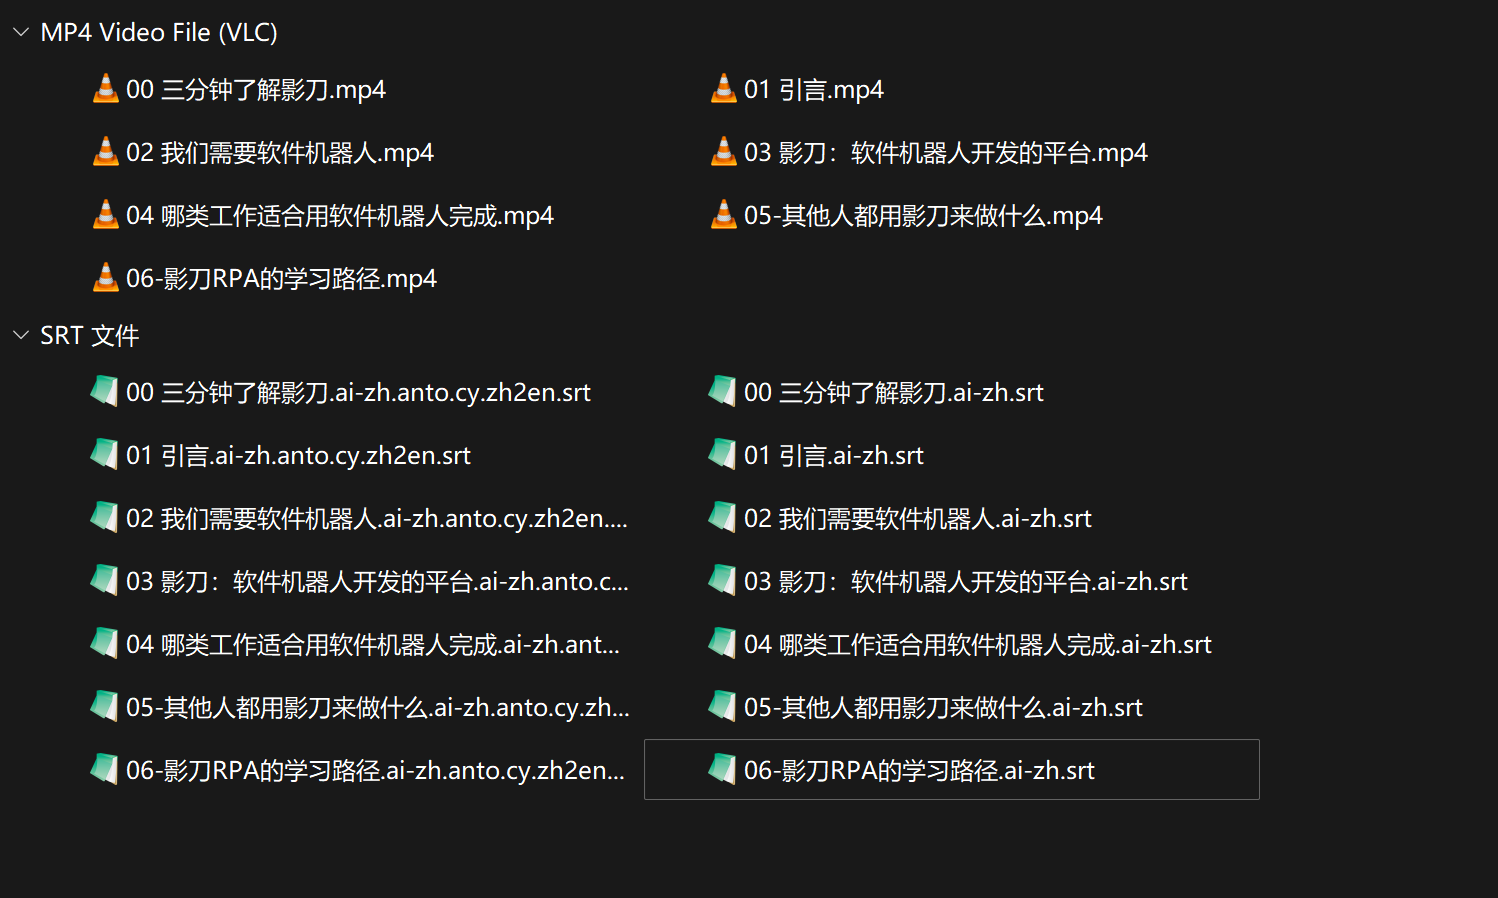Image resolution: width=1498 pixels, height=898 pixels.
Task: Select VLC icon of 06-影刀RPA的学习路径.mp4
Action: (105, 278)
